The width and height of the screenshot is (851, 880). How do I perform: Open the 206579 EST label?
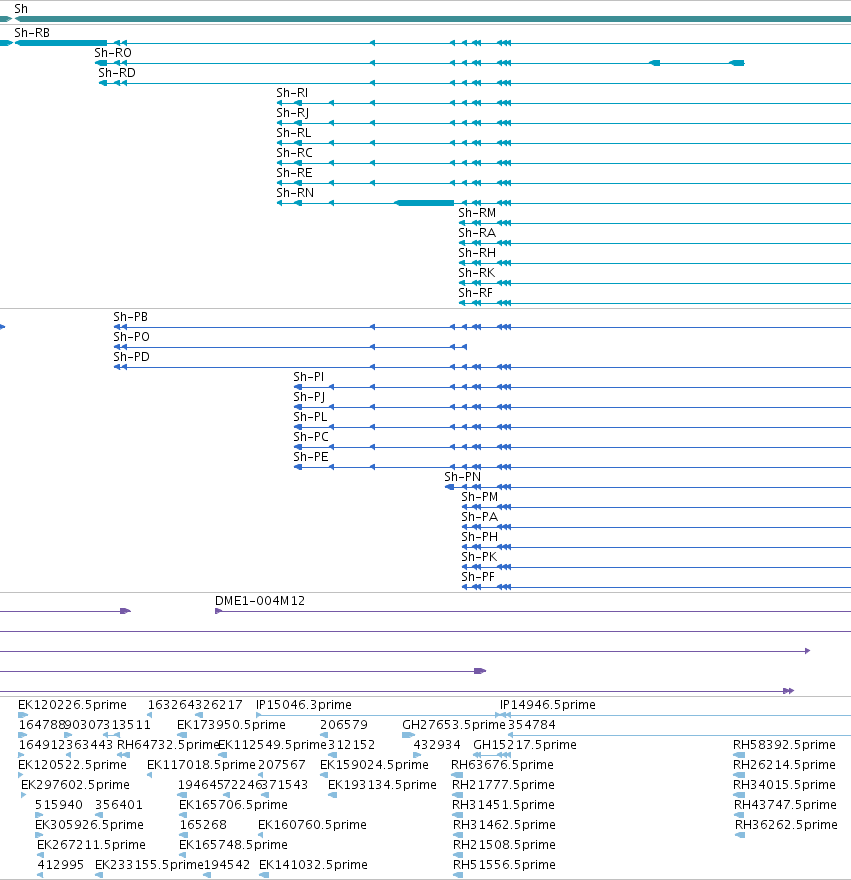click(x=344, y=725)
